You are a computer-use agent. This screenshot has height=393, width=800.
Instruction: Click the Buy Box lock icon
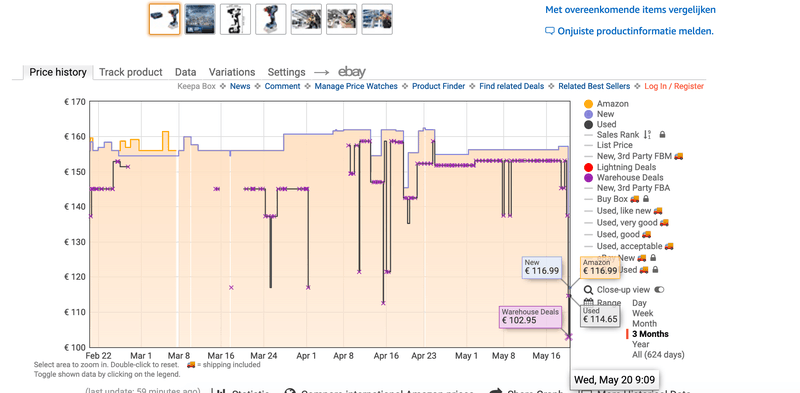click(x=645, y=199)
